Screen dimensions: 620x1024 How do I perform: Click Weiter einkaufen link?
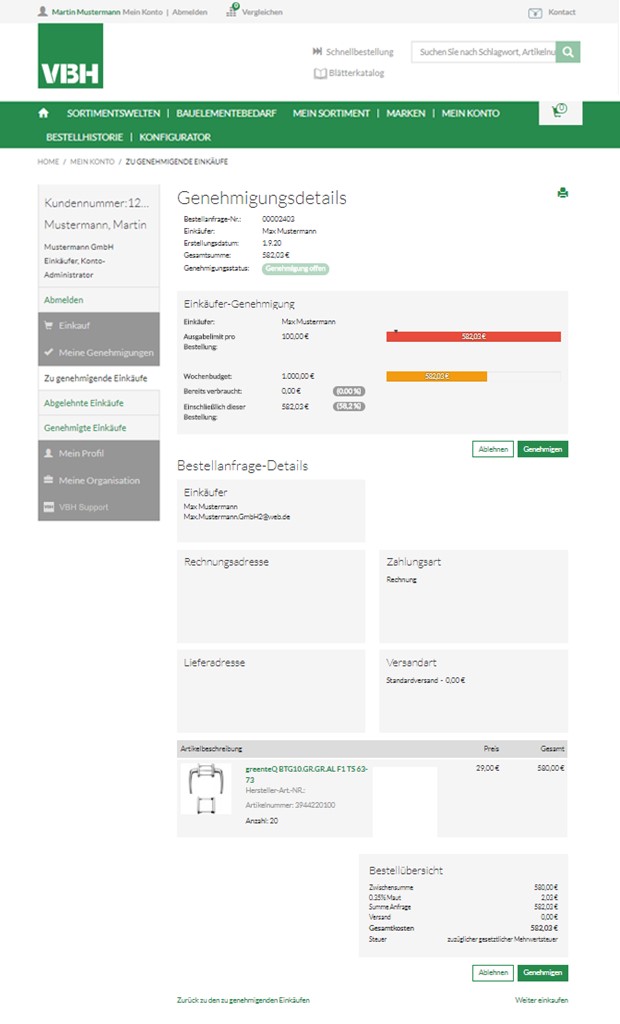pos(541,1000)
